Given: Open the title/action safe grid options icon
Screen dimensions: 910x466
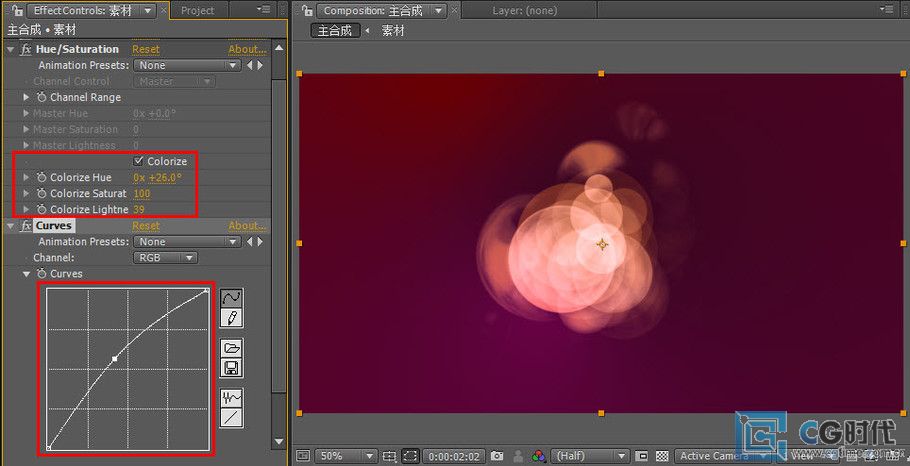Looking at the screenshot, I should click(x=389, y=456).
